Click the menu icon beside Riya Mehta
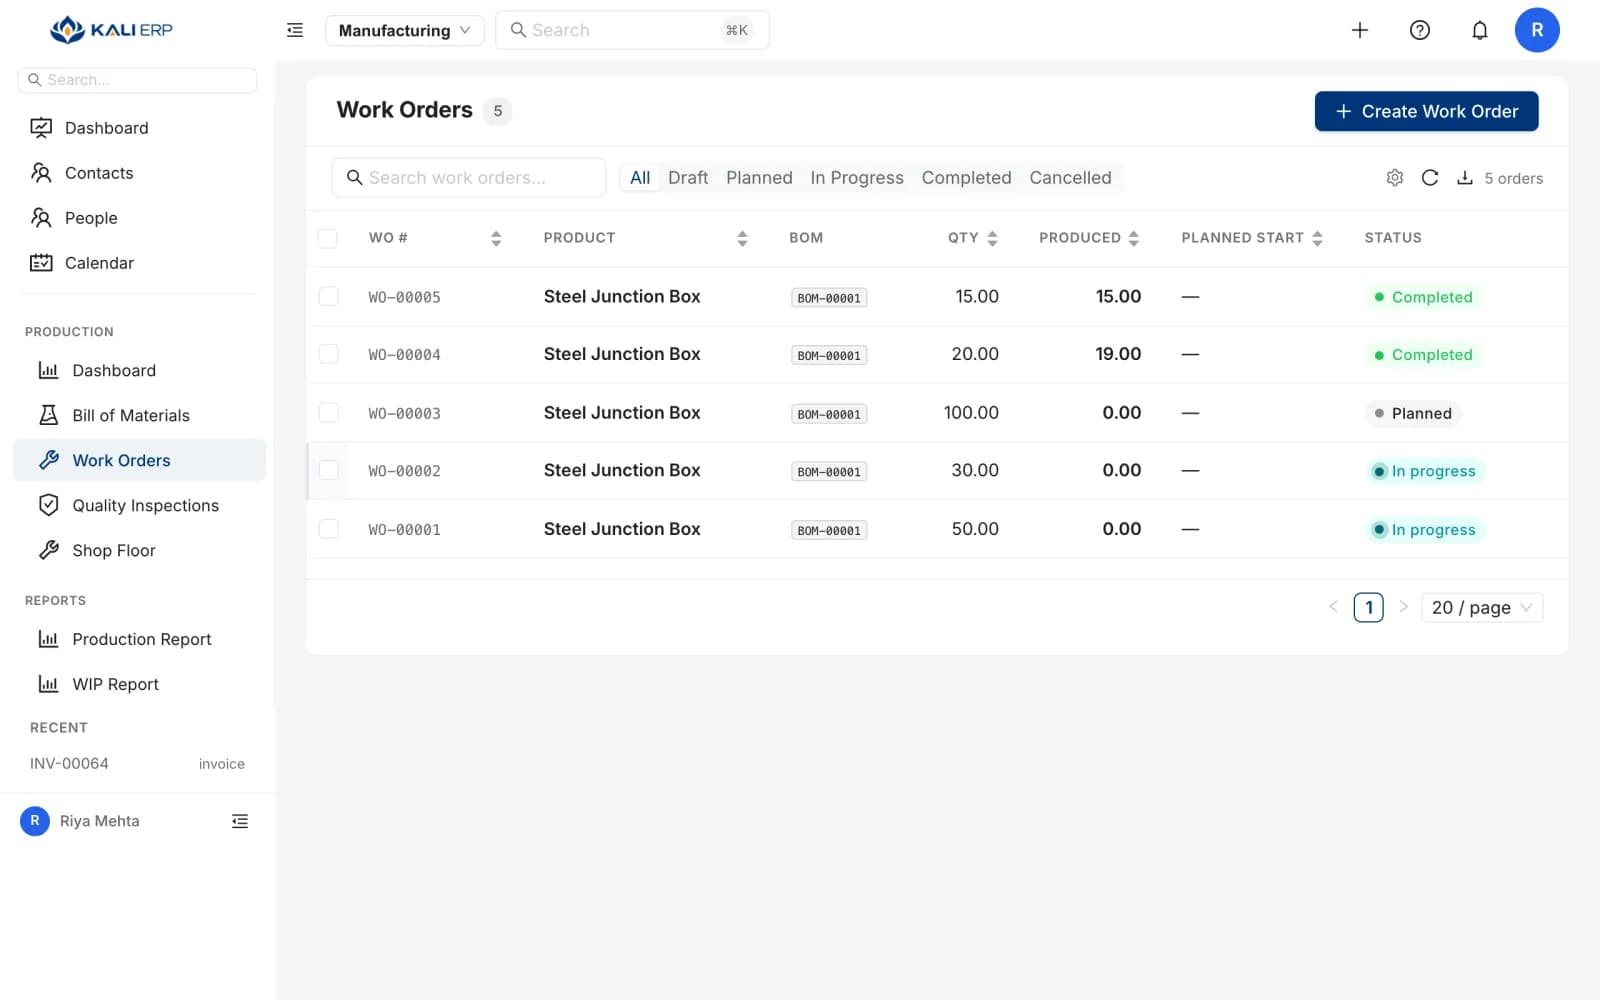Viewport: 1600px width, 1000px height. (x=240, y=821)
